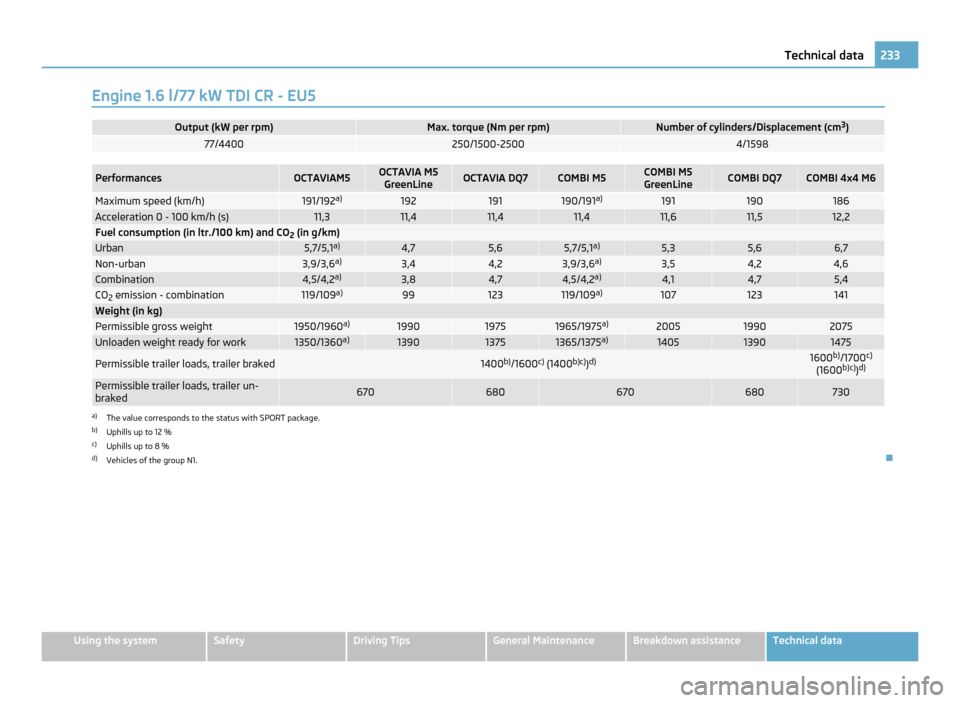Open the Driving Tips section tab
This screenshot has width=960, height=703.
[x=416, y=646]
